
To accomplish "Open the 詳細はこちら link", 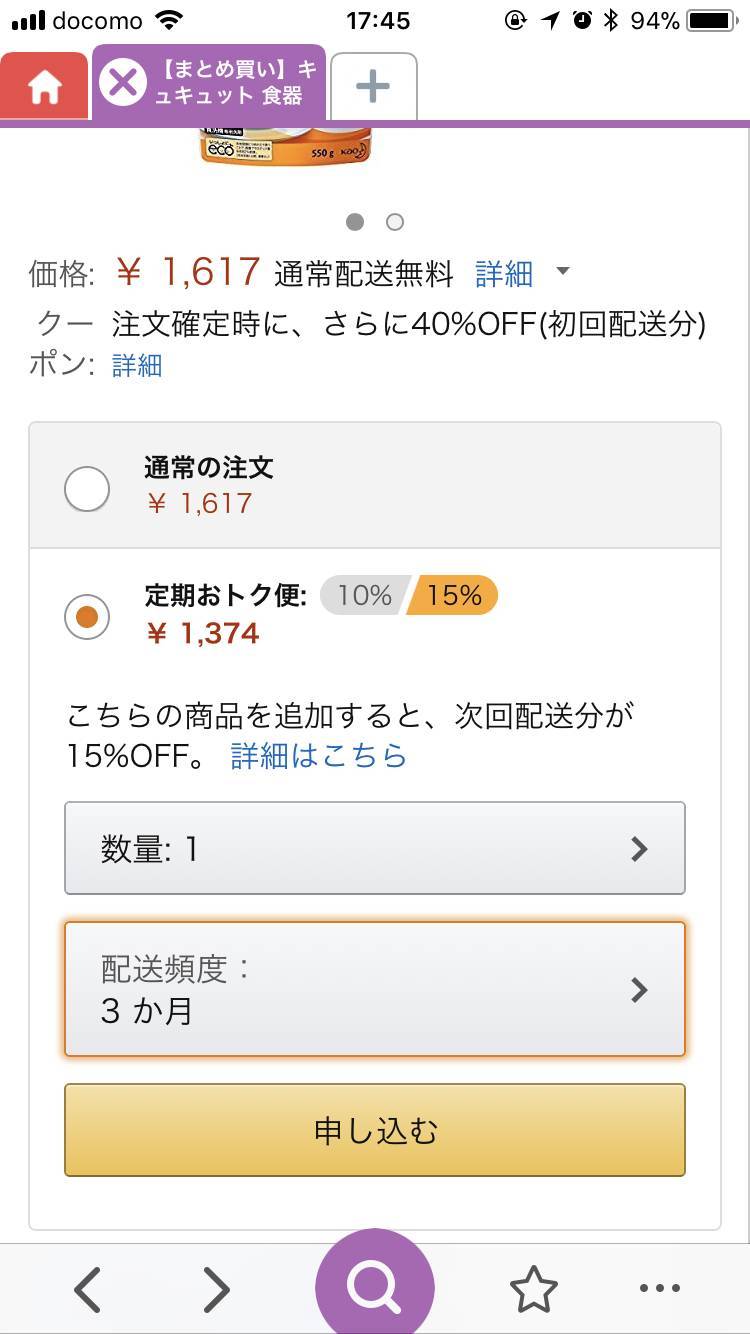I will coord(319,755).
